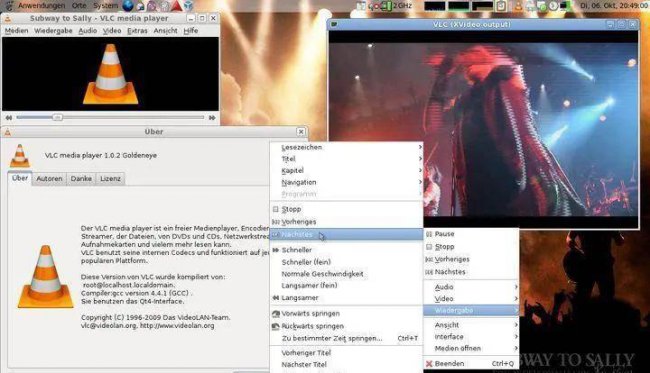Click the text 'VLC media player 1.0.2 Goldeneye'

tap(101, 155)
